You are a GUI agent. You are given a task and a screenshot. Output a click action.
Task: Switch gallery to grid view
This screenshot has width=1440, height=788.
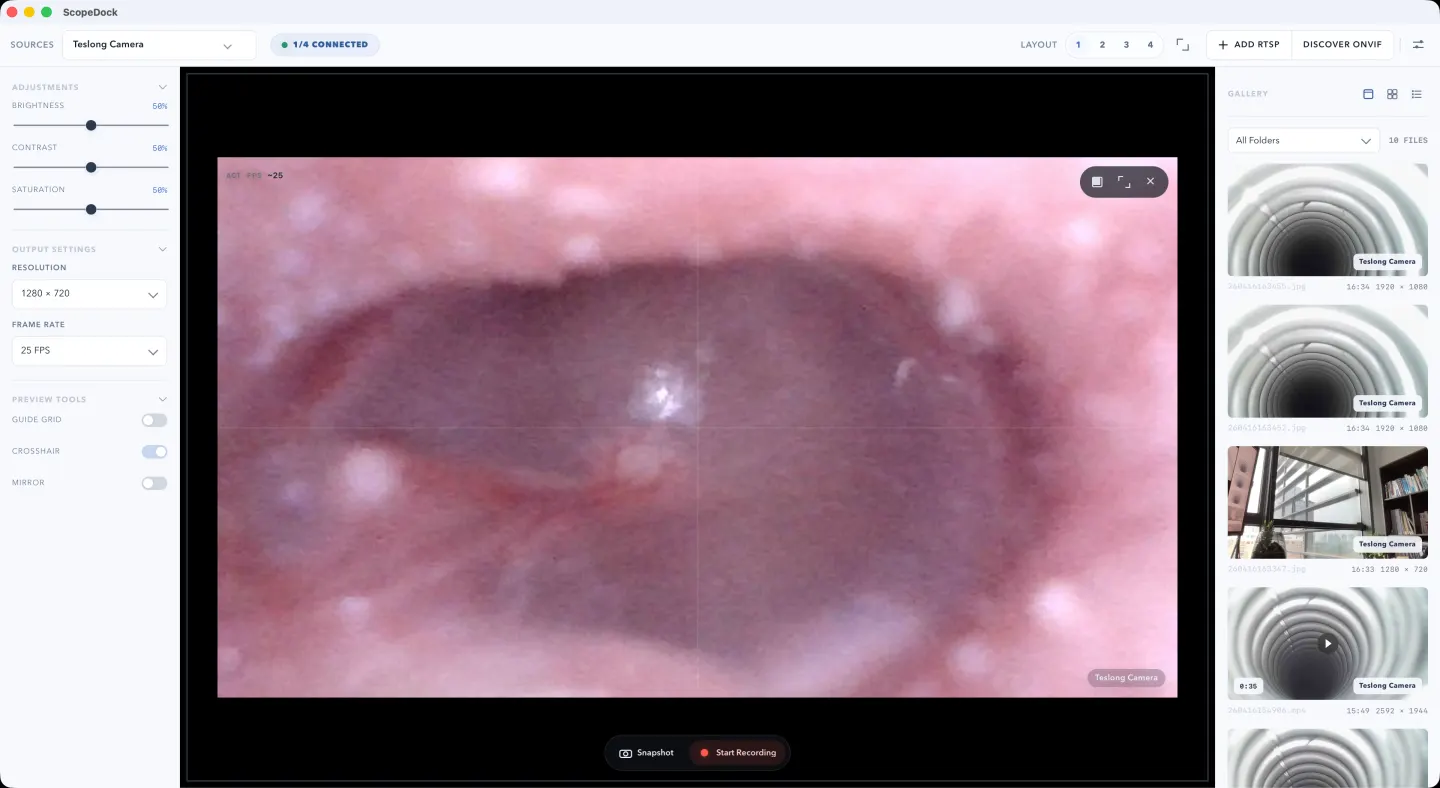tap(1392, 94)
